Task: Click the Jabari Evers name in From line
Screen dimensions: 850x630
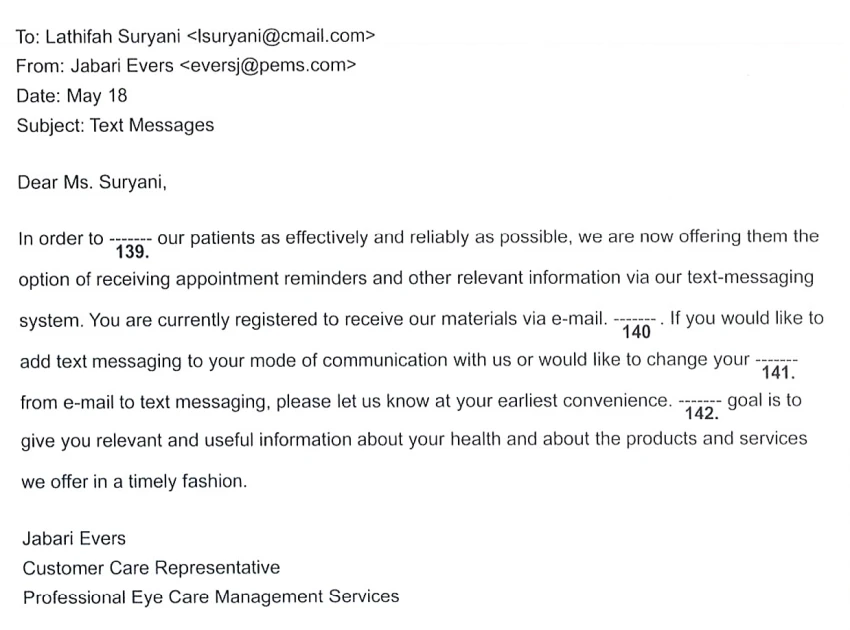Action: (x=122, y=66)
